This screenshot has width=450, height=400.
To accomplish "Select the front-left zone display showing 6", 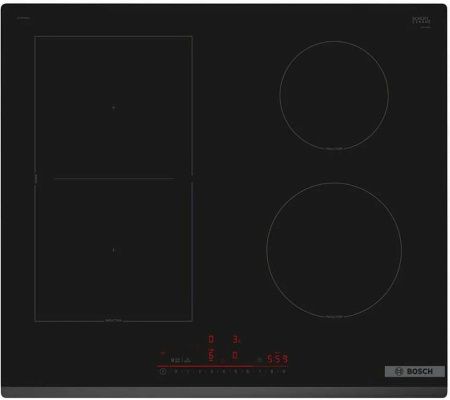I will pyautogui.click(x=211, y=356).
